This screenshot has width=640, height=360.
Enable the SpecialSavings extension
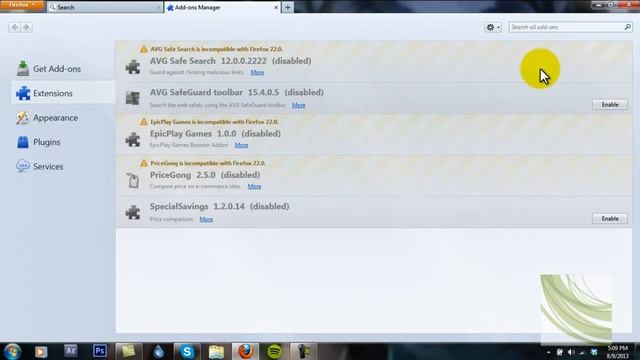click(610, 219)
